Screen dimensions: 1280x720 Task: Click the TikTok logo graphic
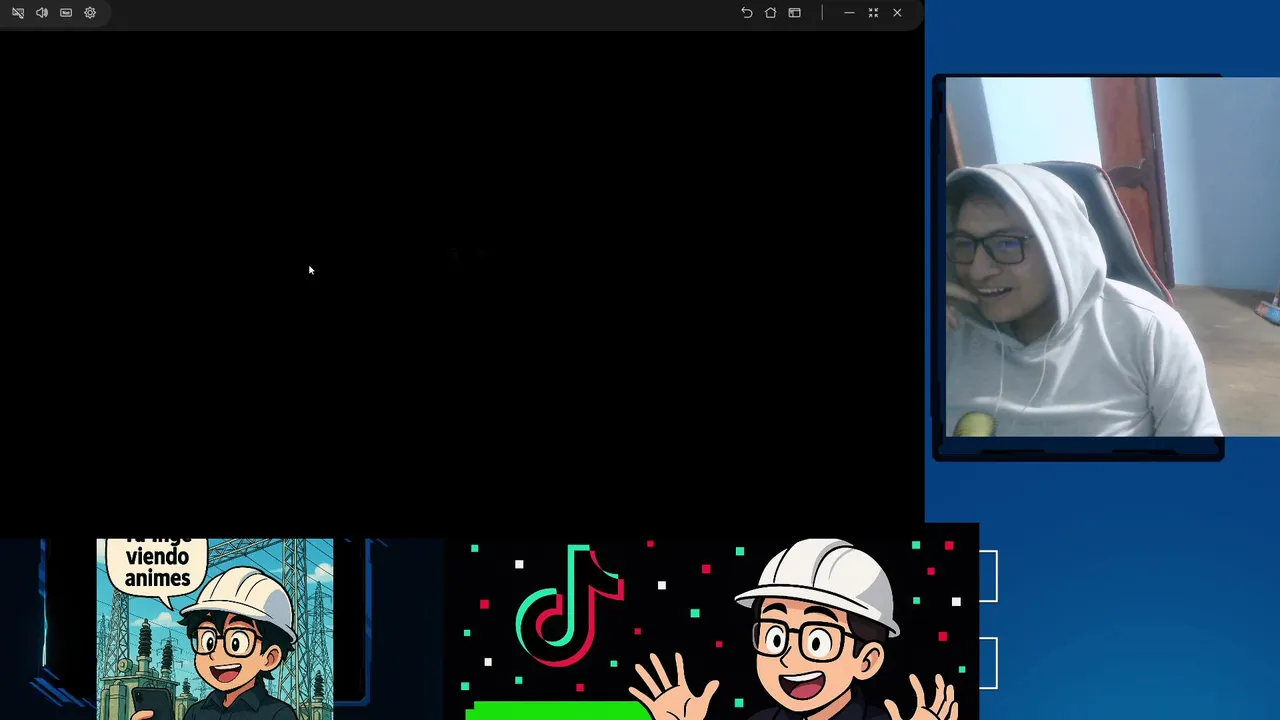pyautogui.click(x=569, y=606)
